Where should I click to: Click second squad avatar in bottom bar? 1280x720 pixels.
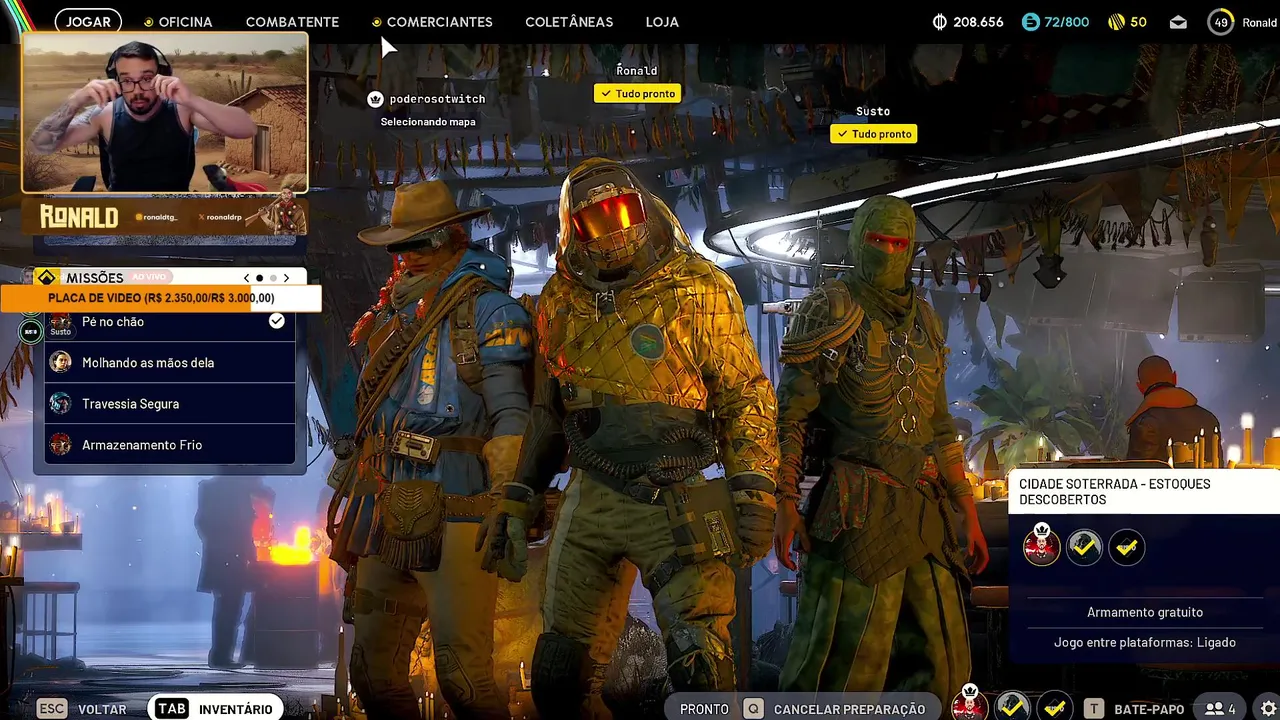tap(1012, 707)
